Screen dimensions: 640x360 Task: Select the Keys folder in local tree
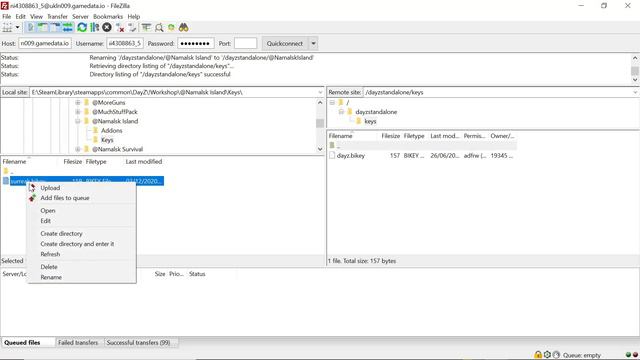click(x=107, y=140)
